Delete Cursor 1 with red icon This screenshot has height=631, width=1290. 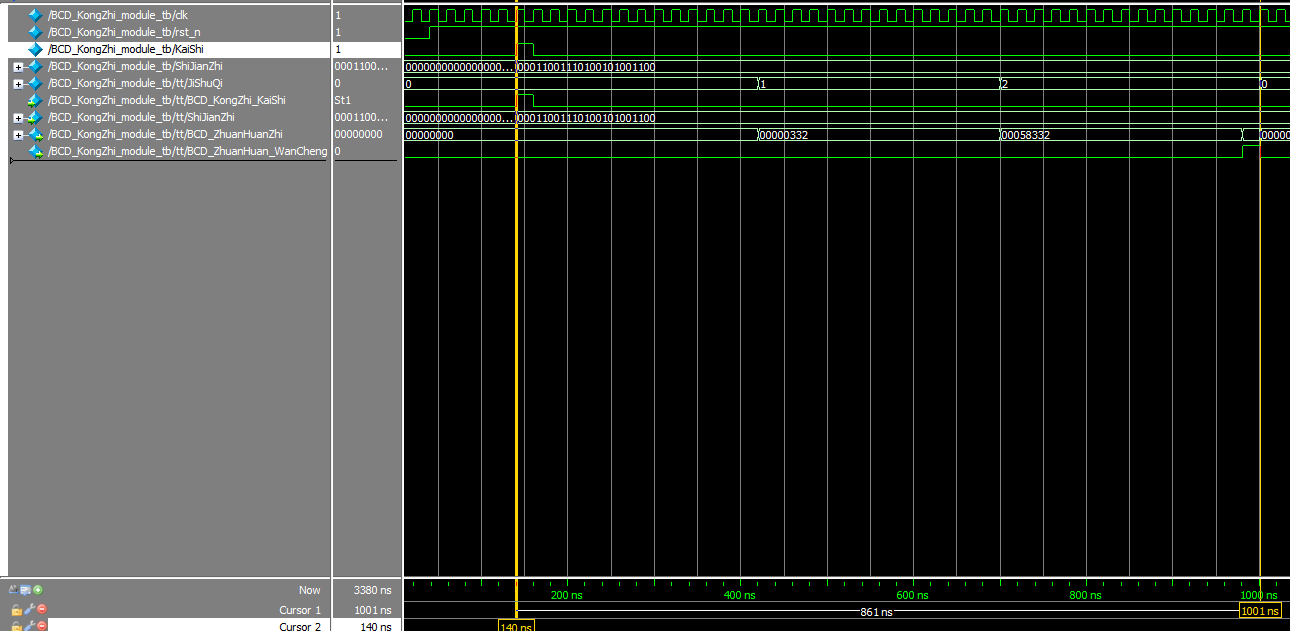tap(42, 609)
